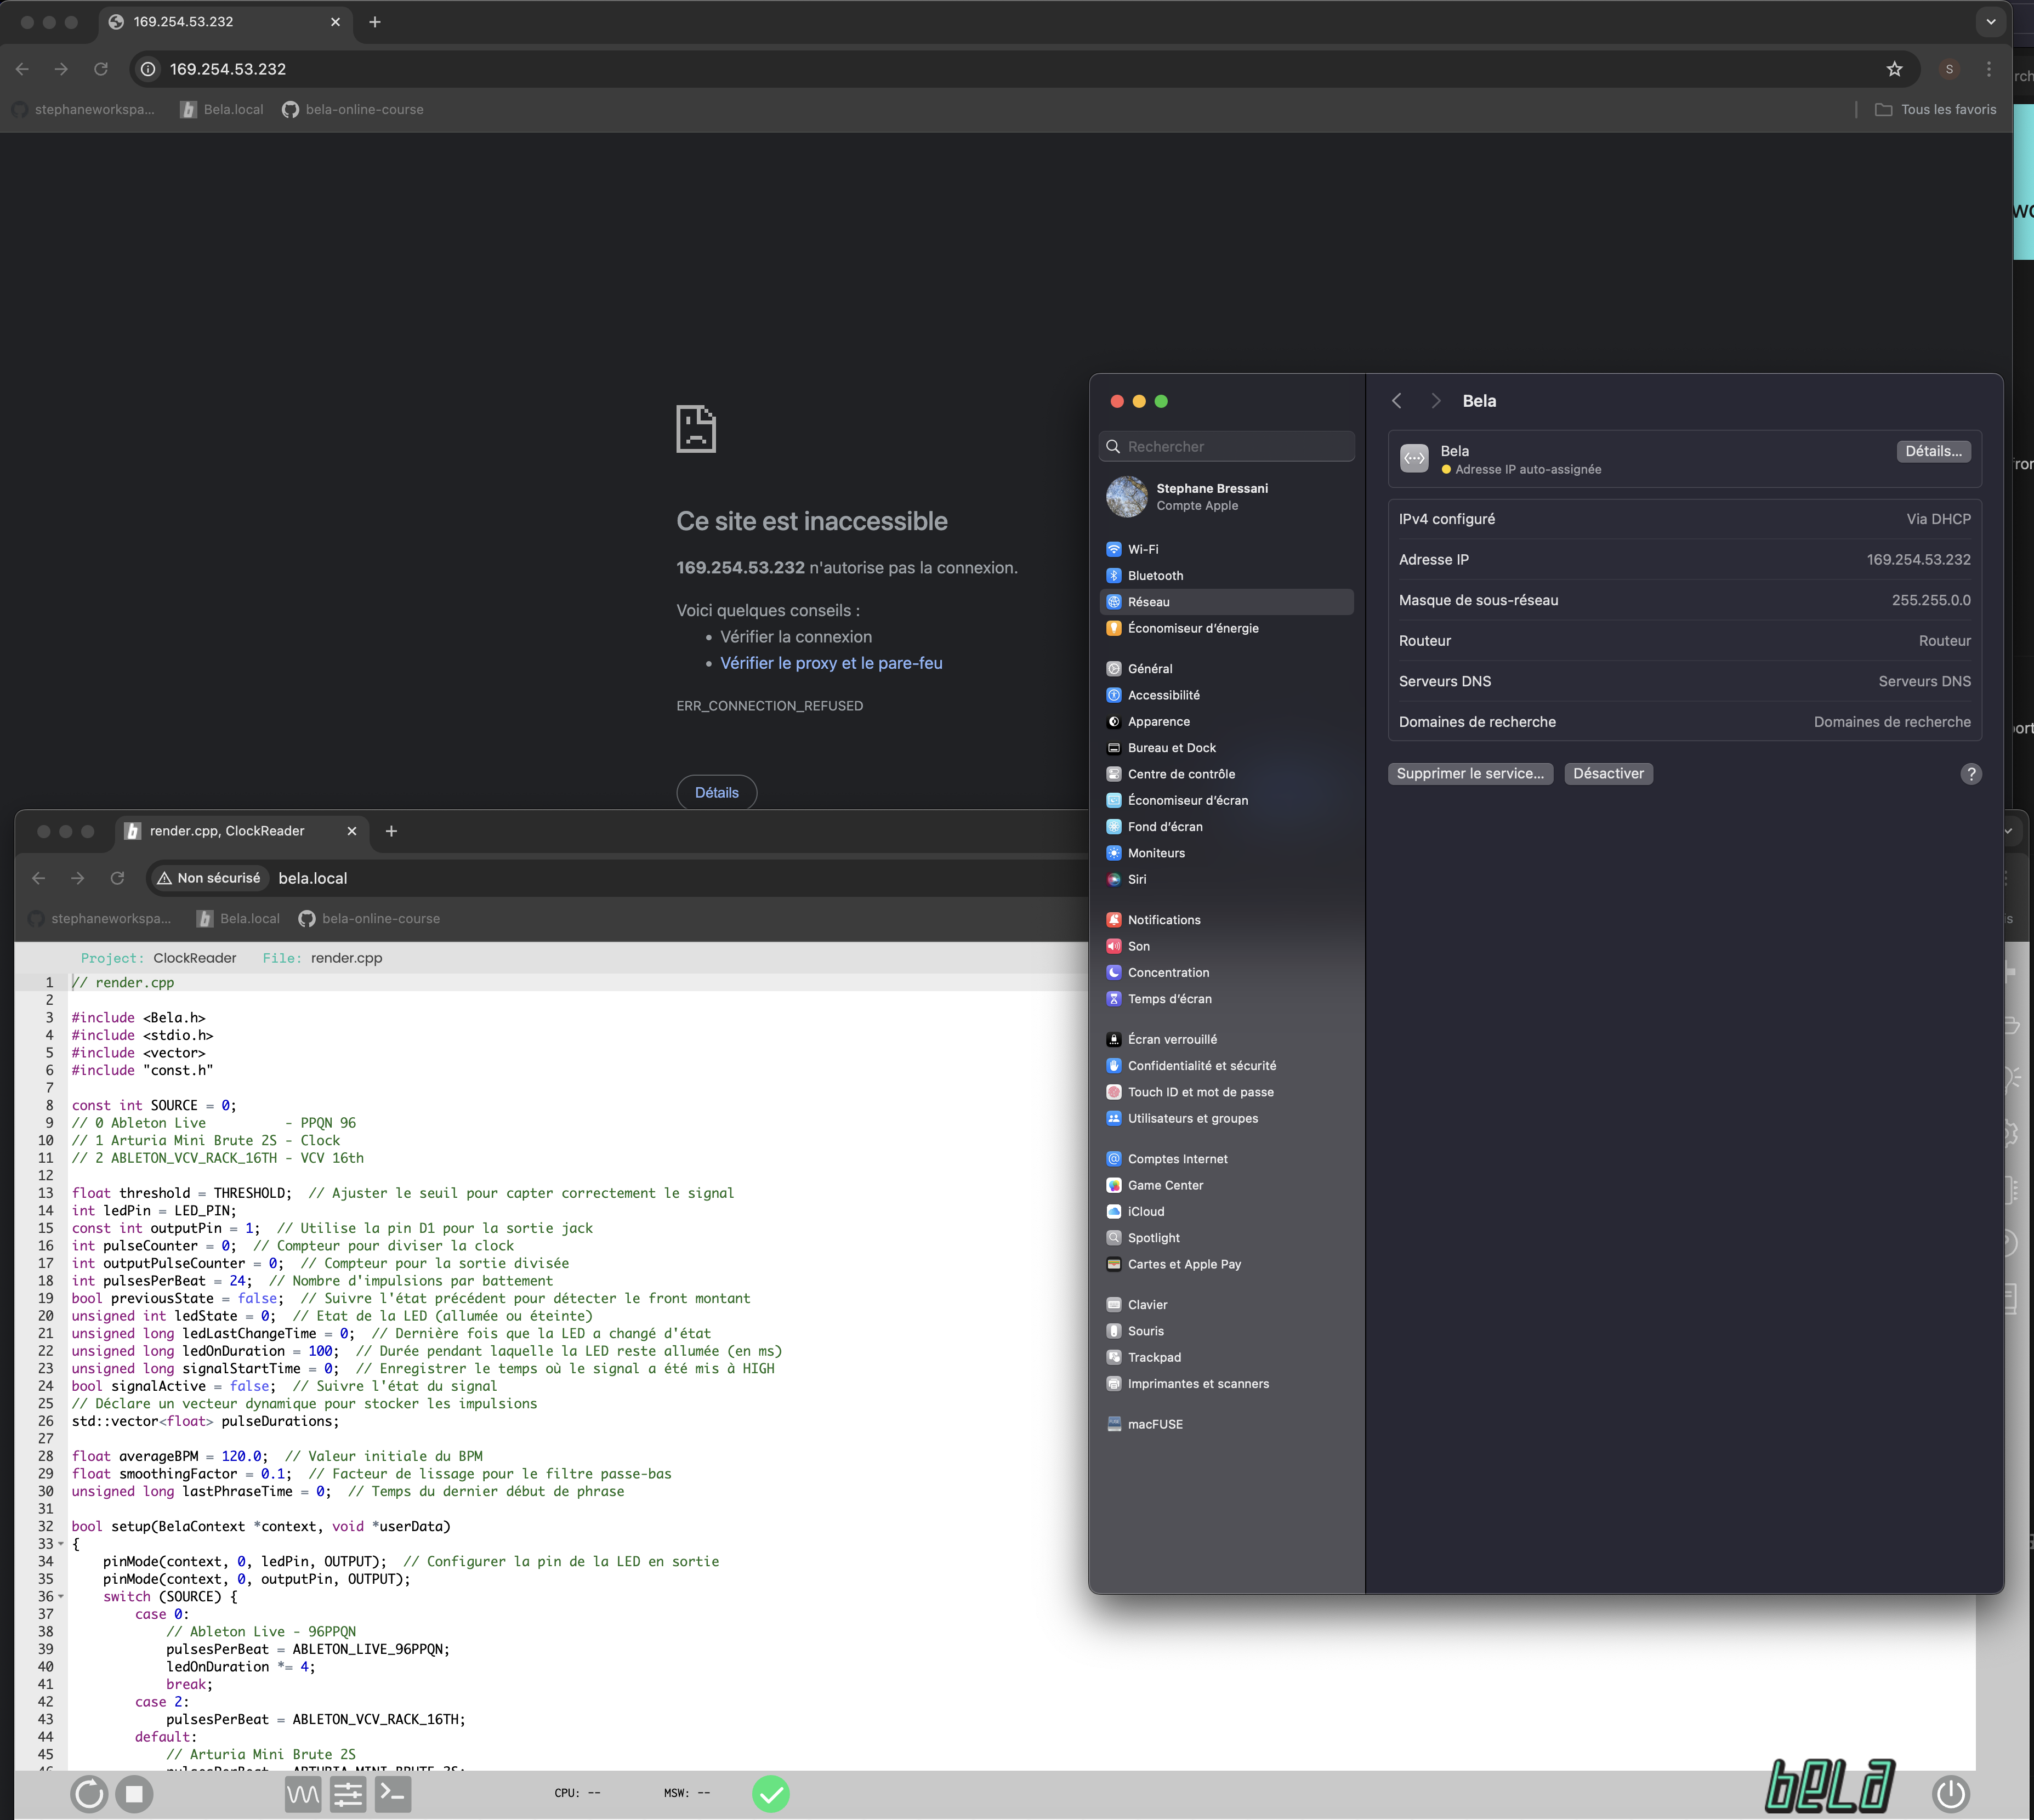Screen dimensions: 2034x1820
Task: Toggle the Bela console terminal icon
Action: [393, 1794]
